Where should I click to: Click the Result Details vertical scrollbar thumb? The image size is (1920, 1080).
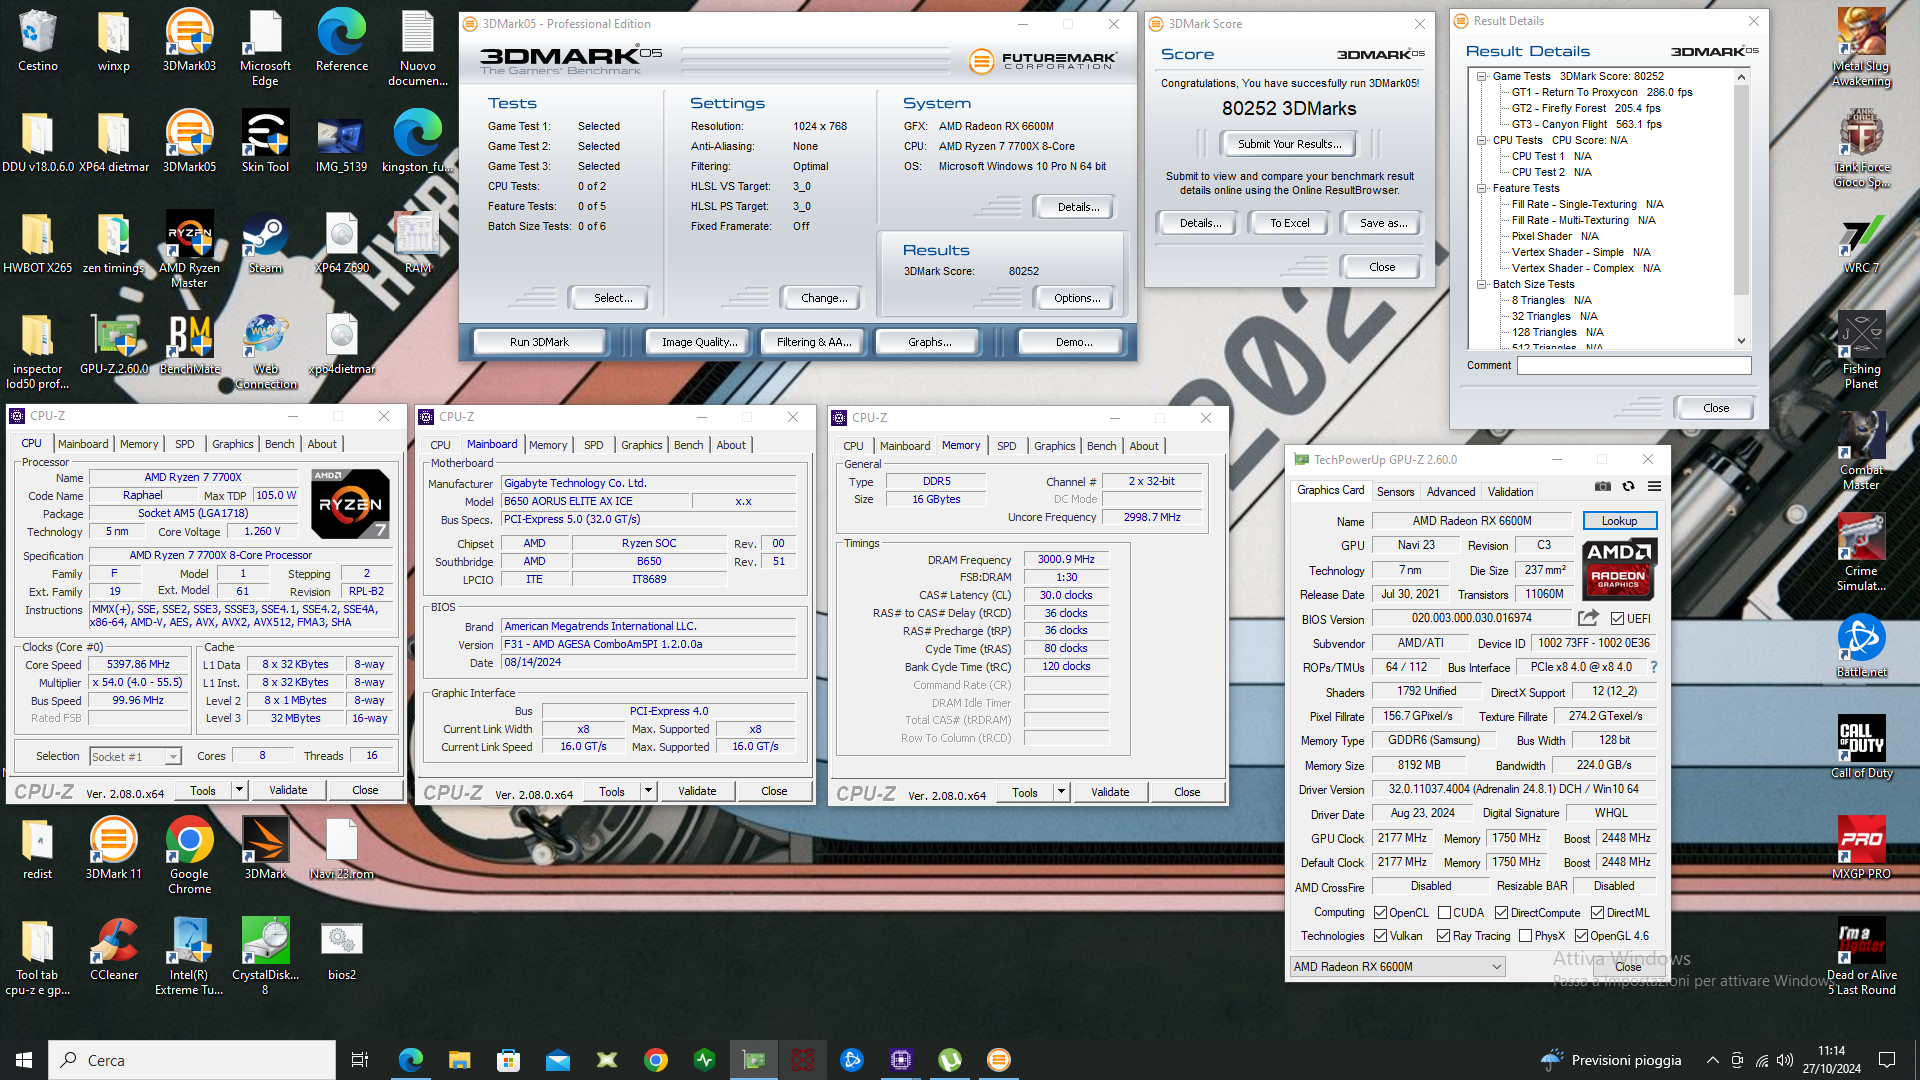pyautogui.click(x=1741, y=190)
